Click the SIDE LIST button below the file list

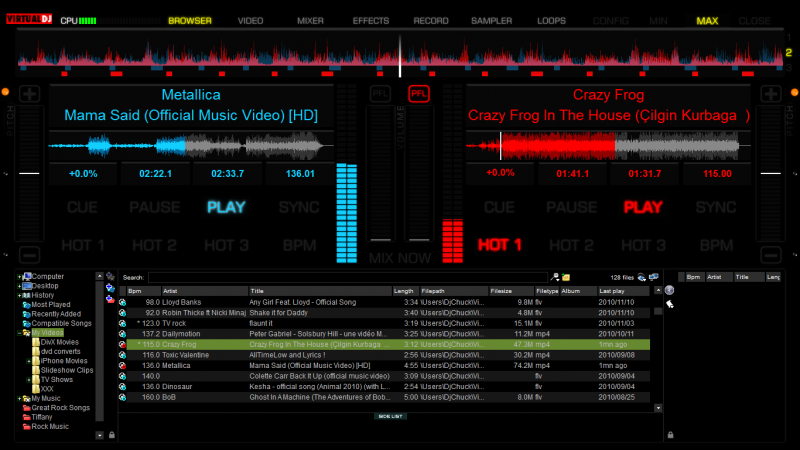(x=390, y=416)
